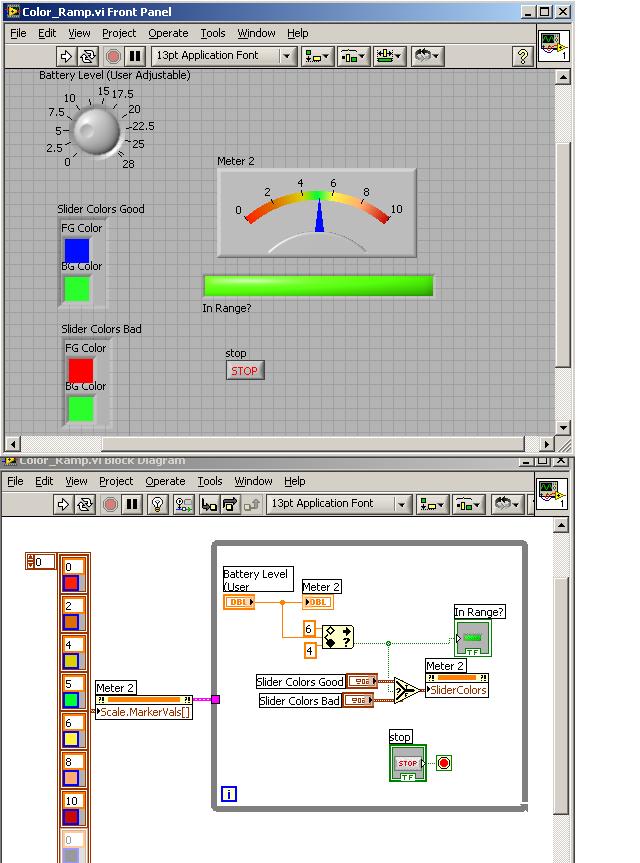Click the stop terminal in while loop

point(407,763)
